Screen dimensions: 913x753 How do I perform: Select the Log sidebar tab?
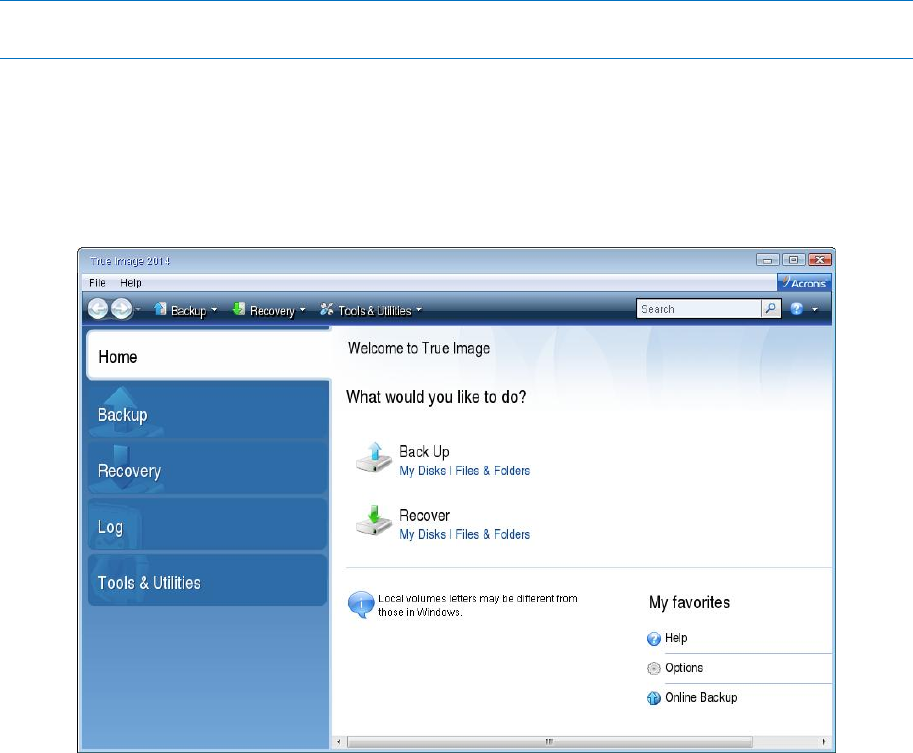pyautogui.click(x=208, y=525)
